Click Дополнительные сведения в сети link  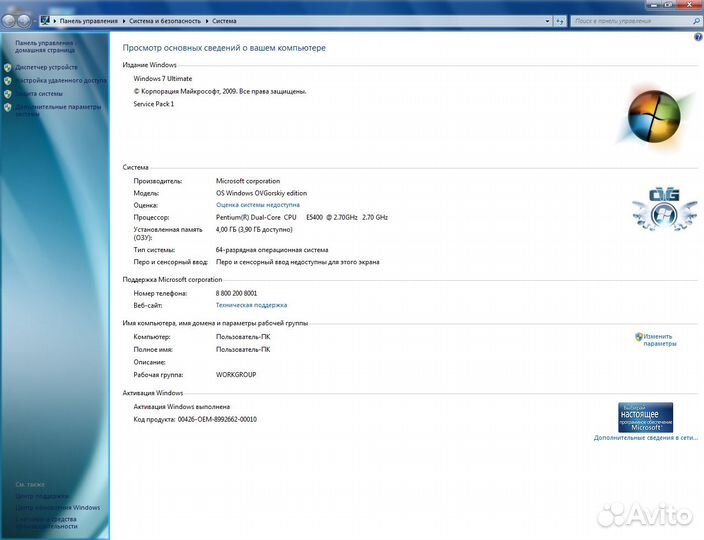click(644, 438)
